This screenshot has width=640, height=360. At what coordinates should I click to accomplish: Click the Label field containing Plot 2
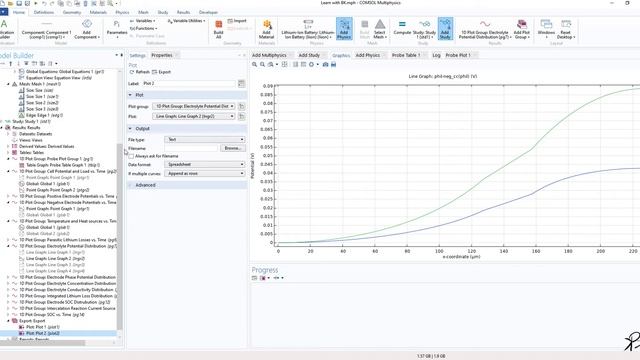pyautogui.click(x=189, y=83)
